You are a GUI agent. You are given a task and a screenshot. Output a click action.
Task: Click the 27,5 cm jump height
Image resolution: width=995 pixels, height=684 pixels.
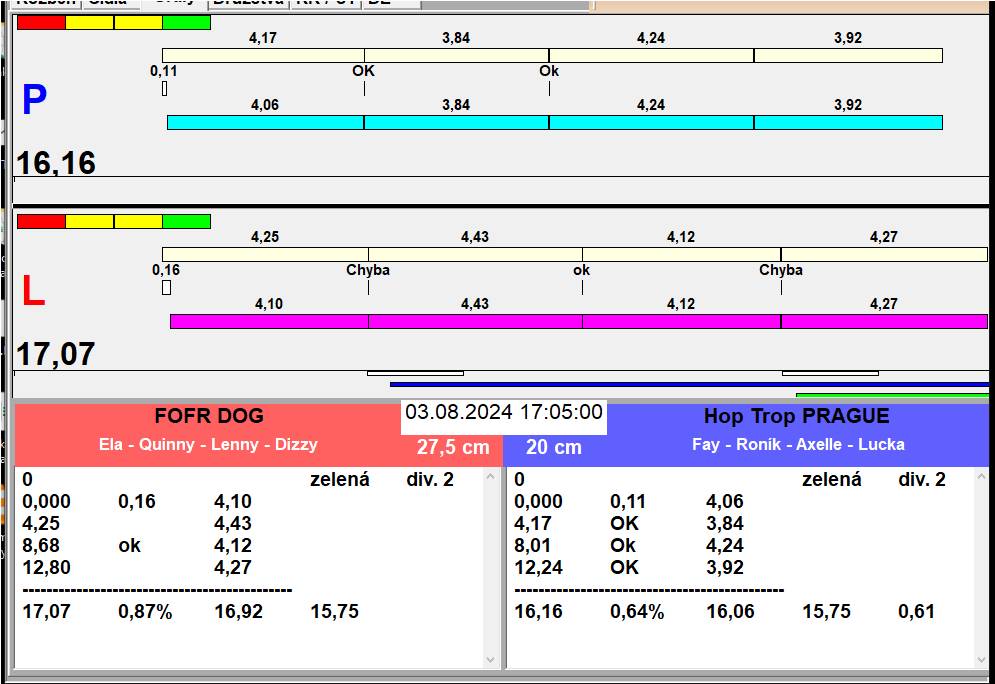click(x=453, y=447)
